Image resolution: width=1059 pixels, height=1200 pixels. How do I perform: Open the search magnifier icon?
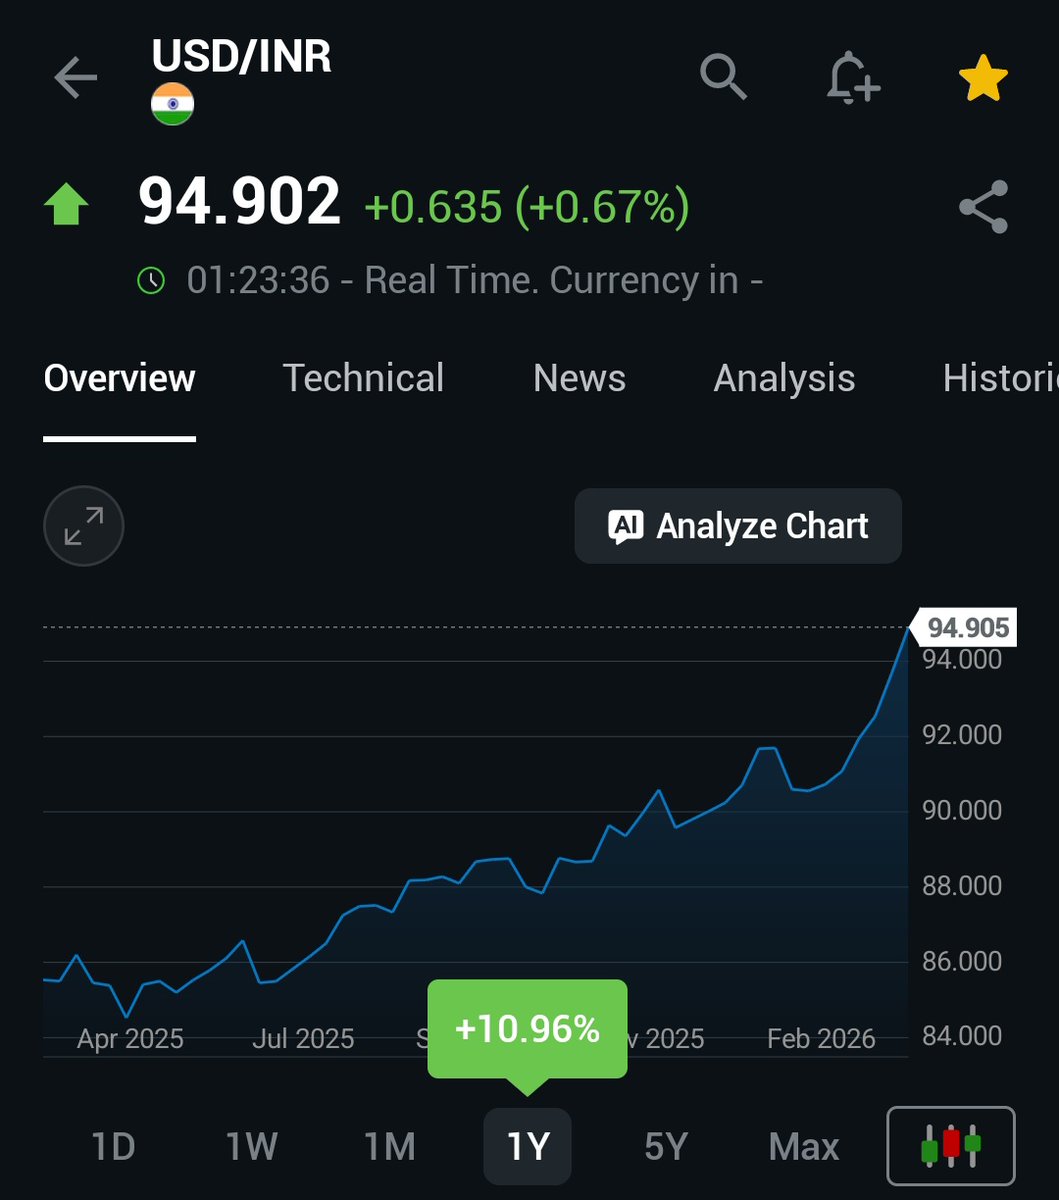[x=723, y=77]
